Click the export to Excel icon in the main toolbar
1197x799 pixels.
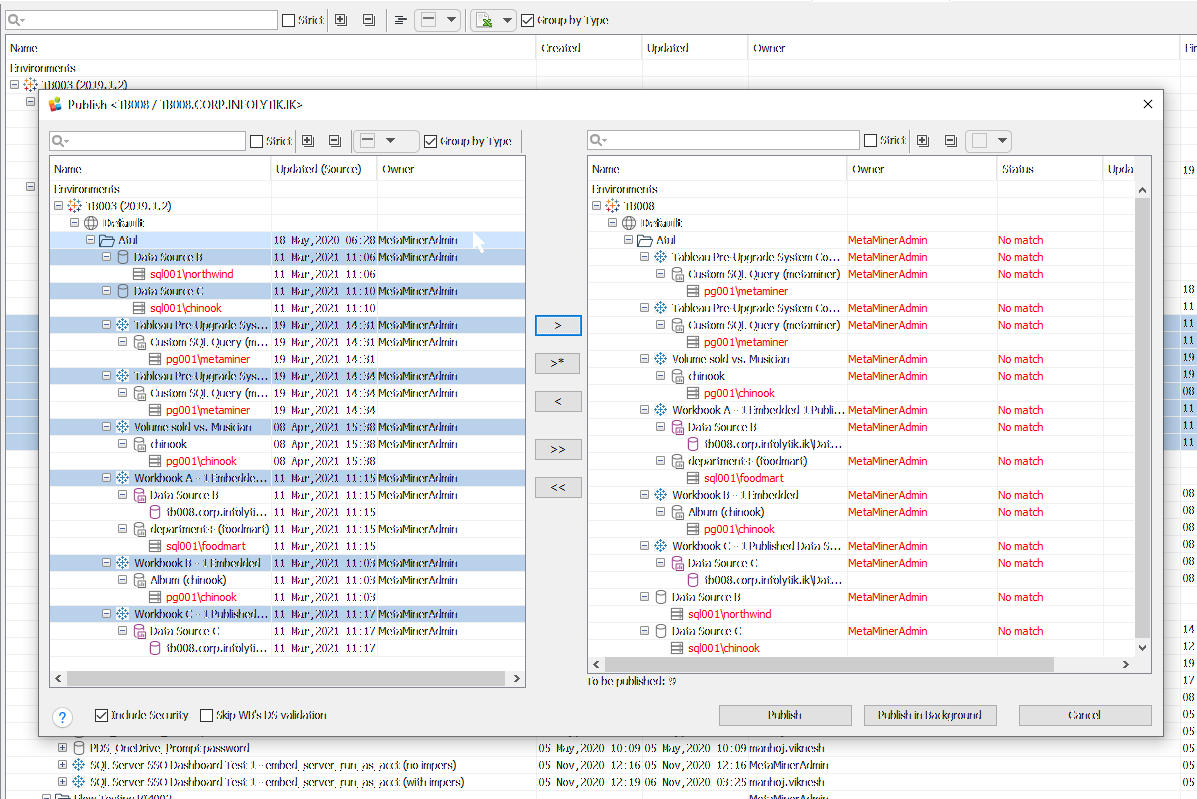click(x=485, y=21)
